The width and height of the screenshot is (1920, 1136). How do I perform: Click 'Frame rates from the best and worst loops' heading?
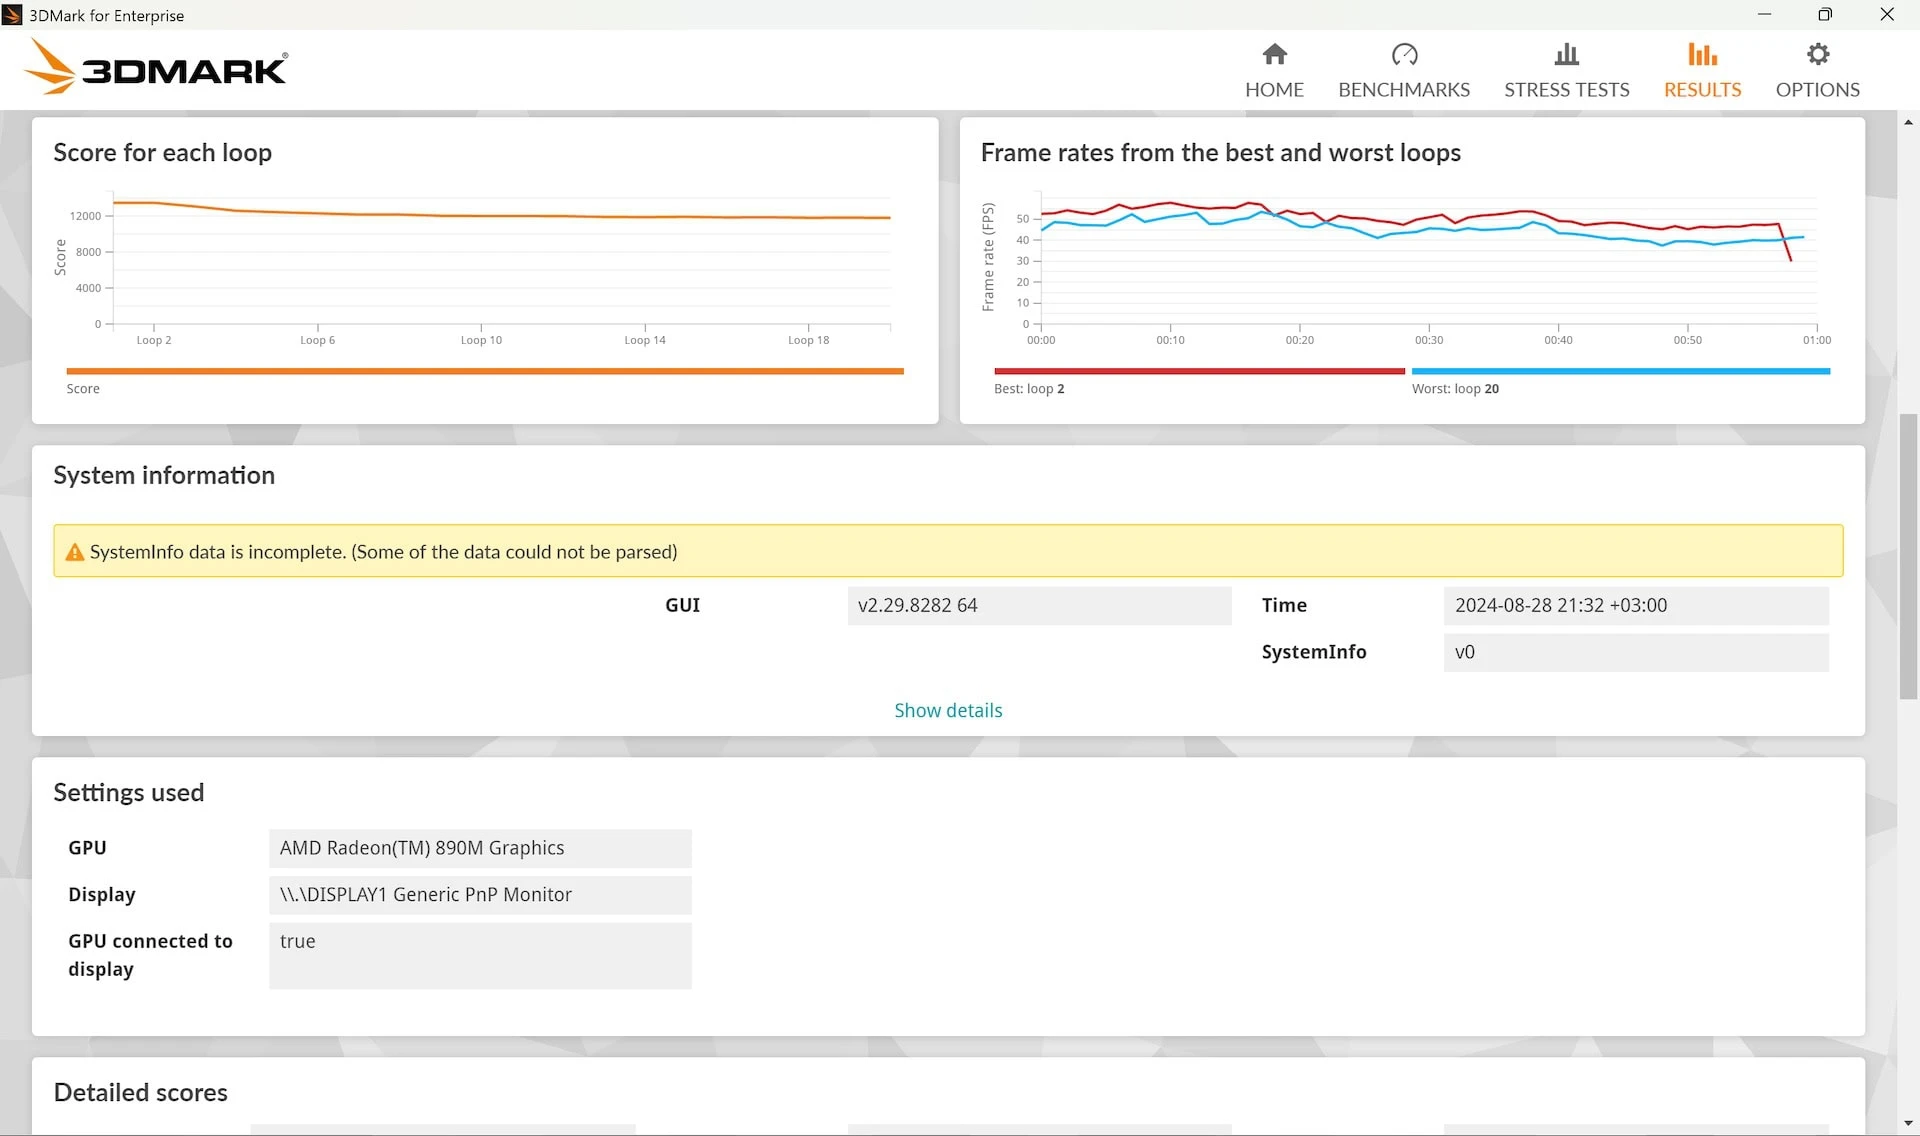tap(1220, 152)
